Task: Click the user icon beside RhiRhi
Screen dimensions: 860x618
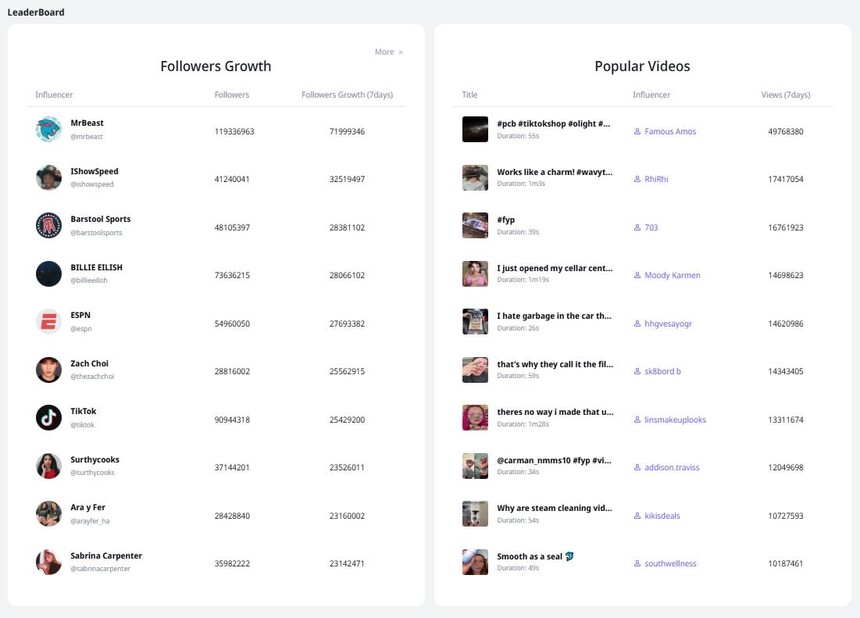Action: point(637,180)
